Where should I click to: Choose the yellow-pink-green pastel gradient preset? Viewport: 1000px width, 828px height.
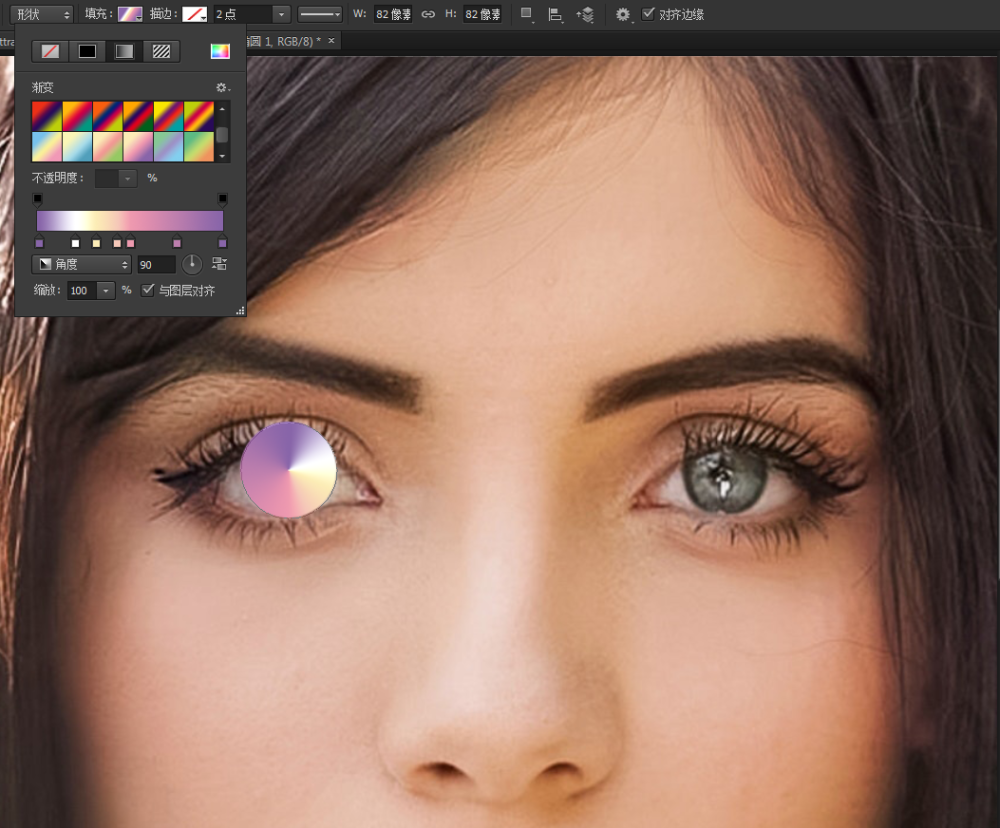pyautogui.click(x=108, y=147)
